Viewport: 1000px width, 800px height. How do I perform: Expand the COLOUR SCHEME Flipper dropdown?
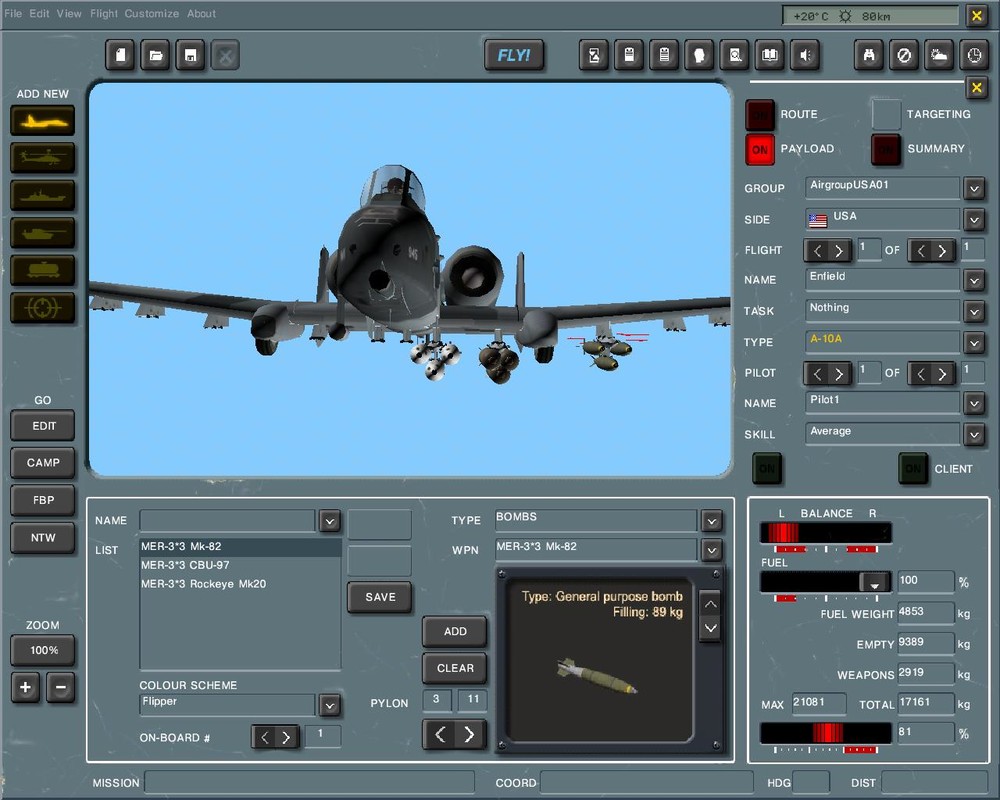pyautogui.click(x=330, y=706)
